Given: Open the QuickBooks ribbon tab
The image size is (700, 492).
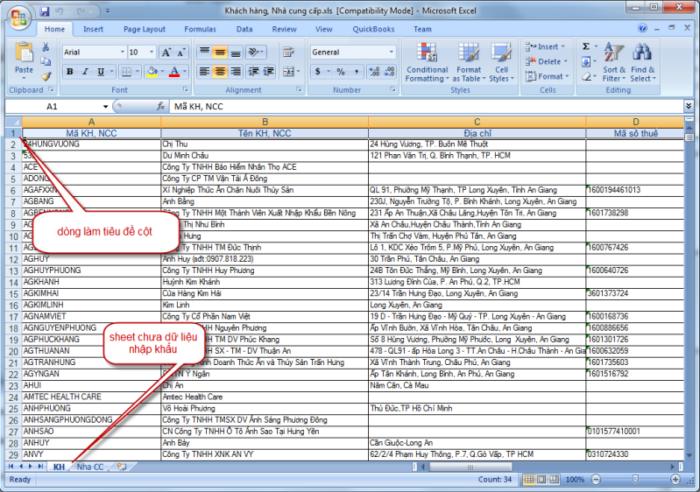Looking at the screenshot, I should tap(373, 29).
